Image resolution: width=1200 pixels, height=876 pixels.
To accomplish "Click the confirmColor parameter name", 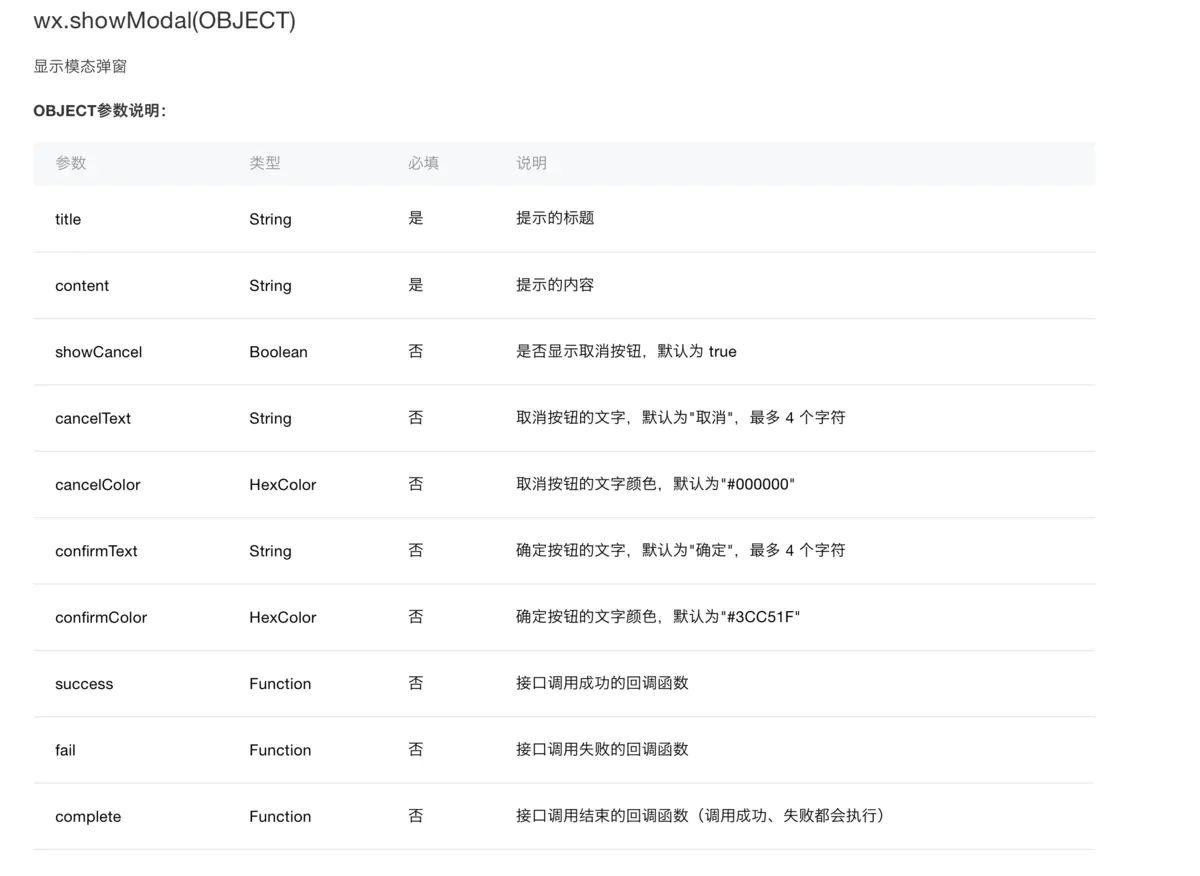I will (x=101, y=617).
